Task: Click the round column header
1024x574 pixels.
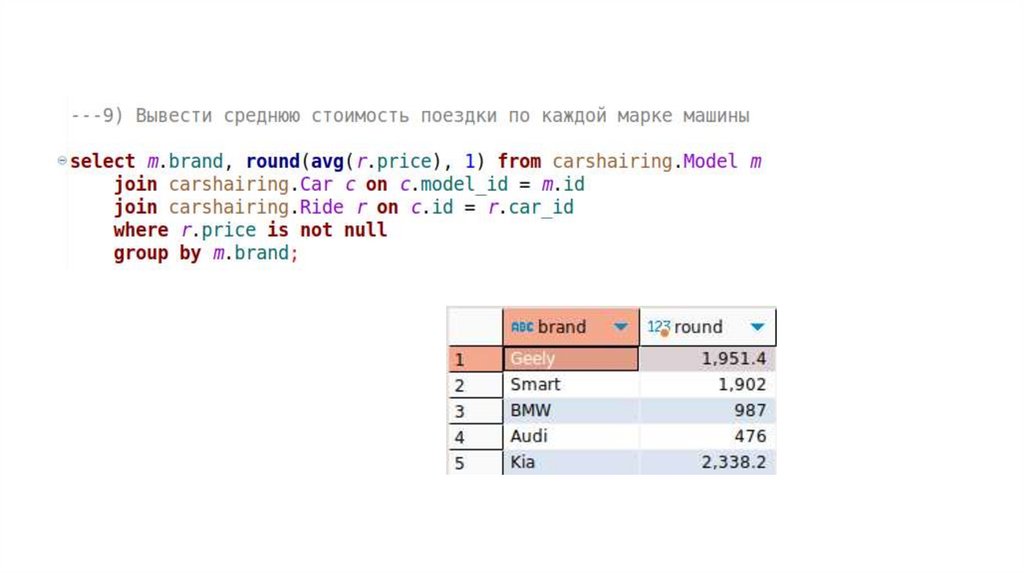Action: tap(707, 327)
